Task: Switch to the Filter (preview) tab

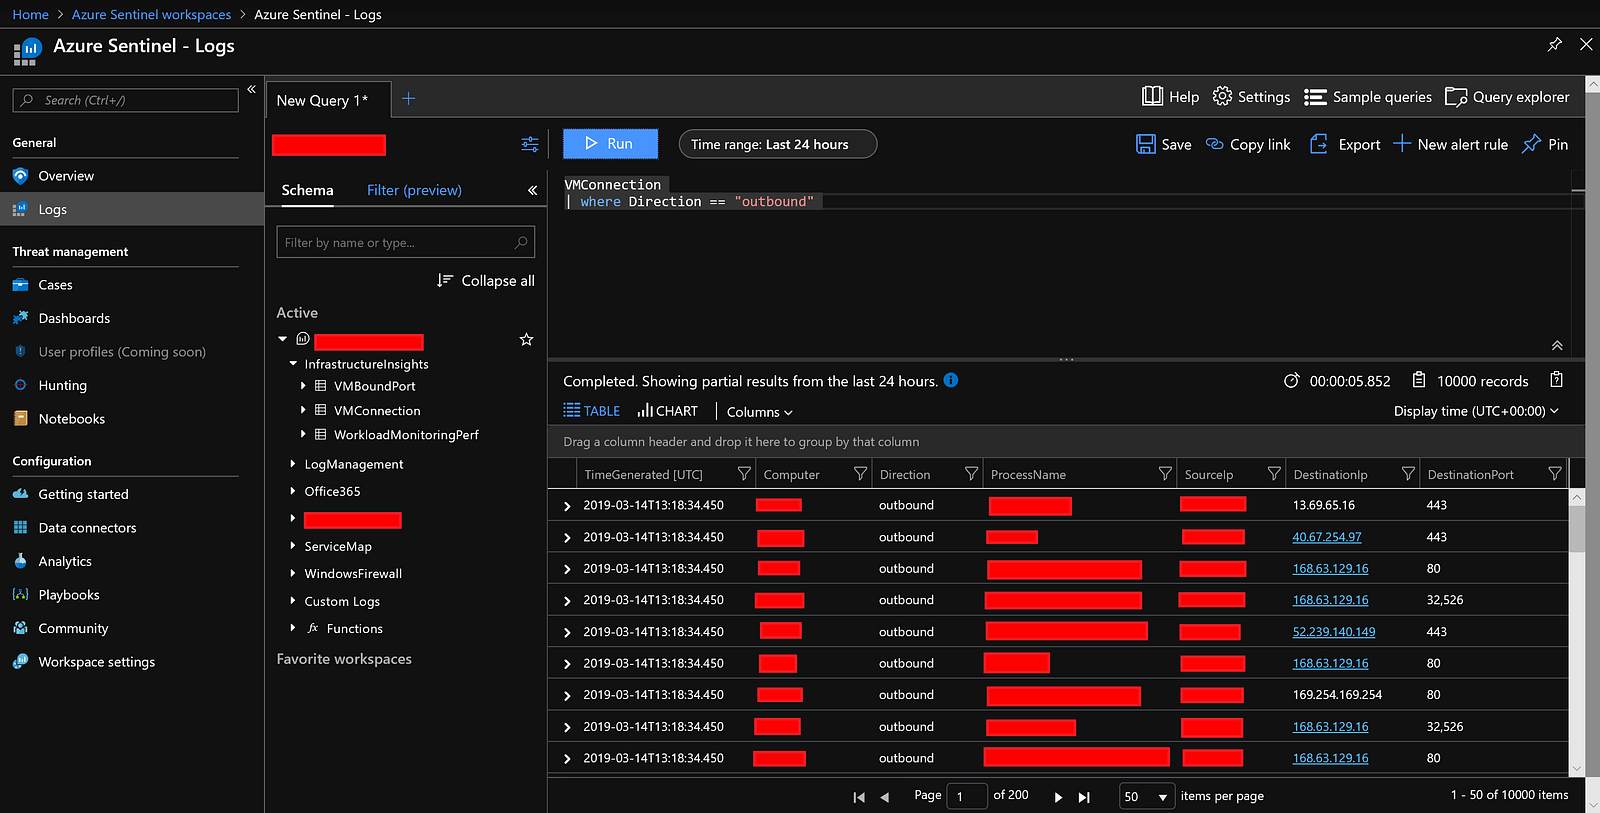Action: 414,190
